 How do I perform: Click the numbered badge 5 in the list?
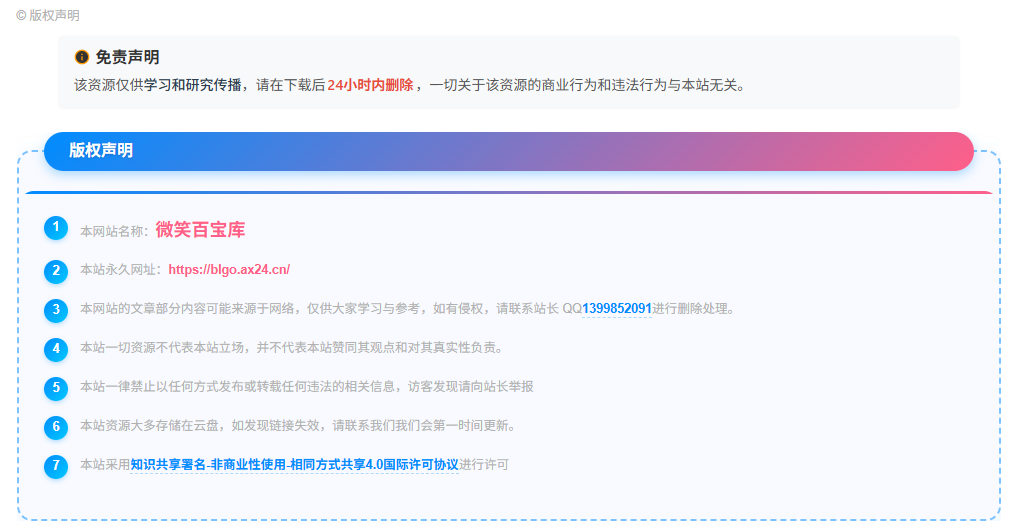(x=56, y=388)
